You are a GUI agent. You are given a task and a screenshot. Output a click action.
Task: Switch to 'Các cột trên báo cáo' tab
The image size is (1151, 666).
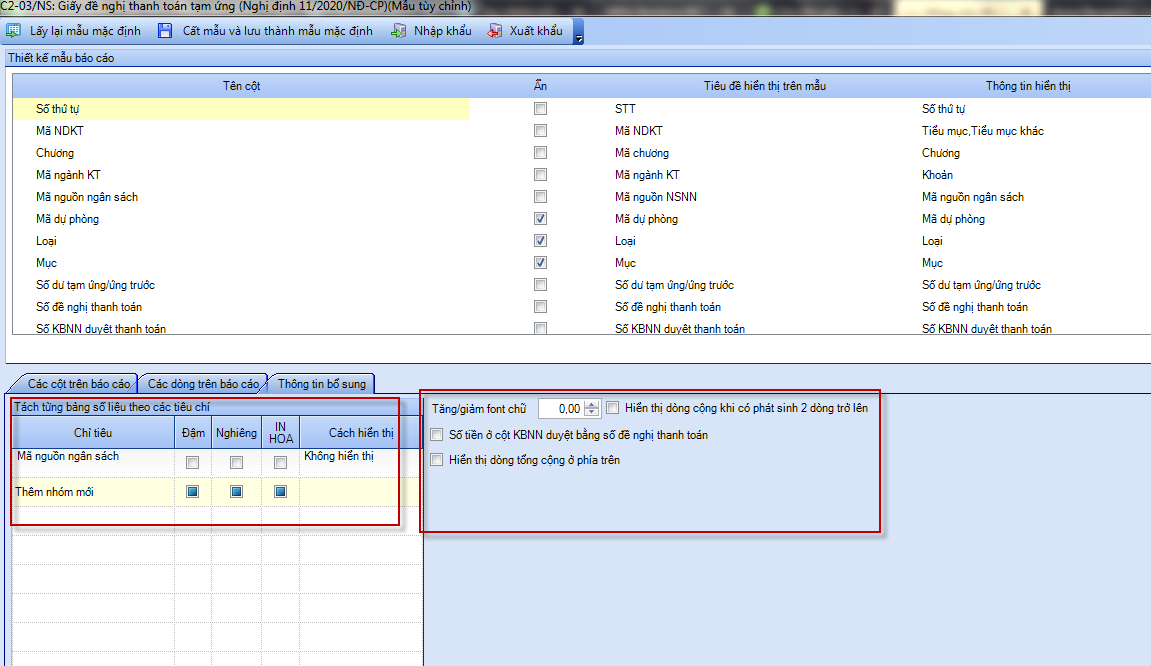(x=79, y=383)
